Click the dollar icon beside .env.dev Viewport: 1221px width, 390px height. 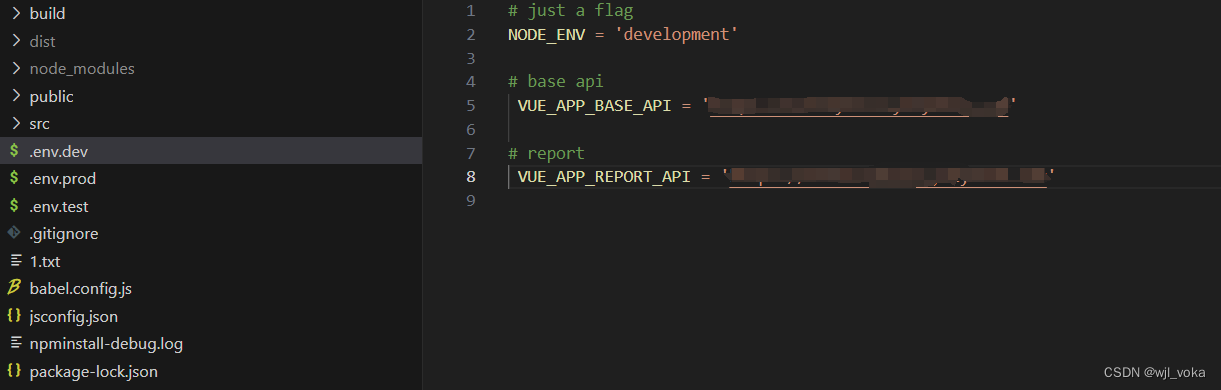[x=14, y=151]
